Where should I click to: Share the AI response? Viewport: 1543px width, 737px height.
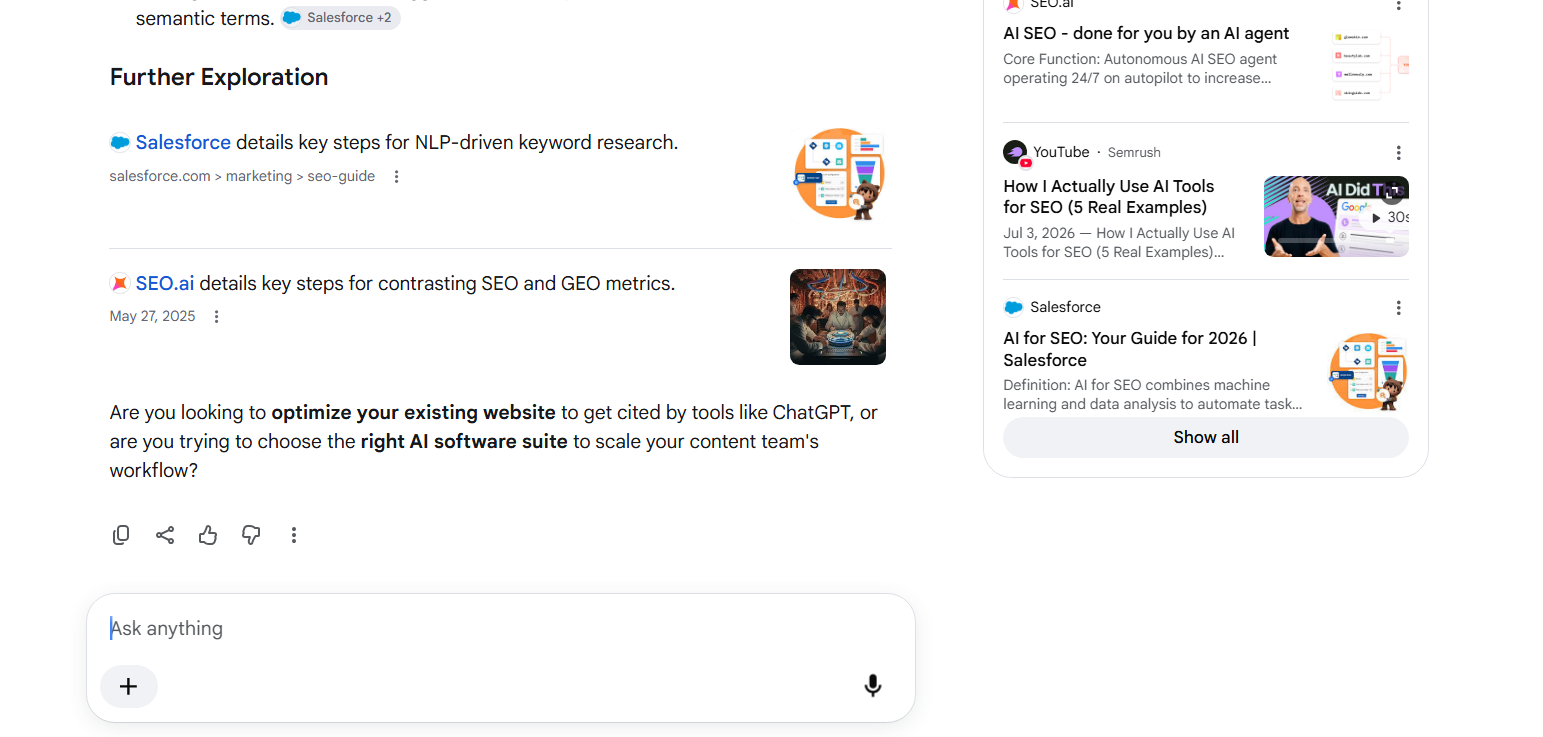pyautogui.click(x=165, y=535)
